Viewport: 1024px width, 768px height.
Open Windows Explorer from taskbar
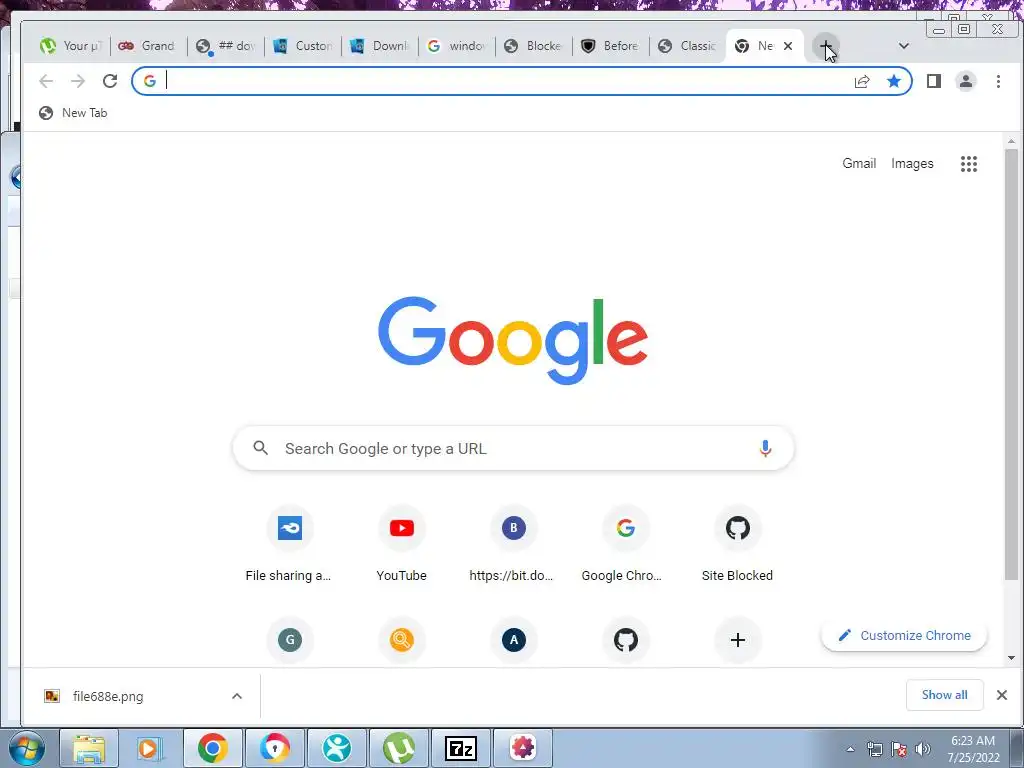(x=88, y=748)
